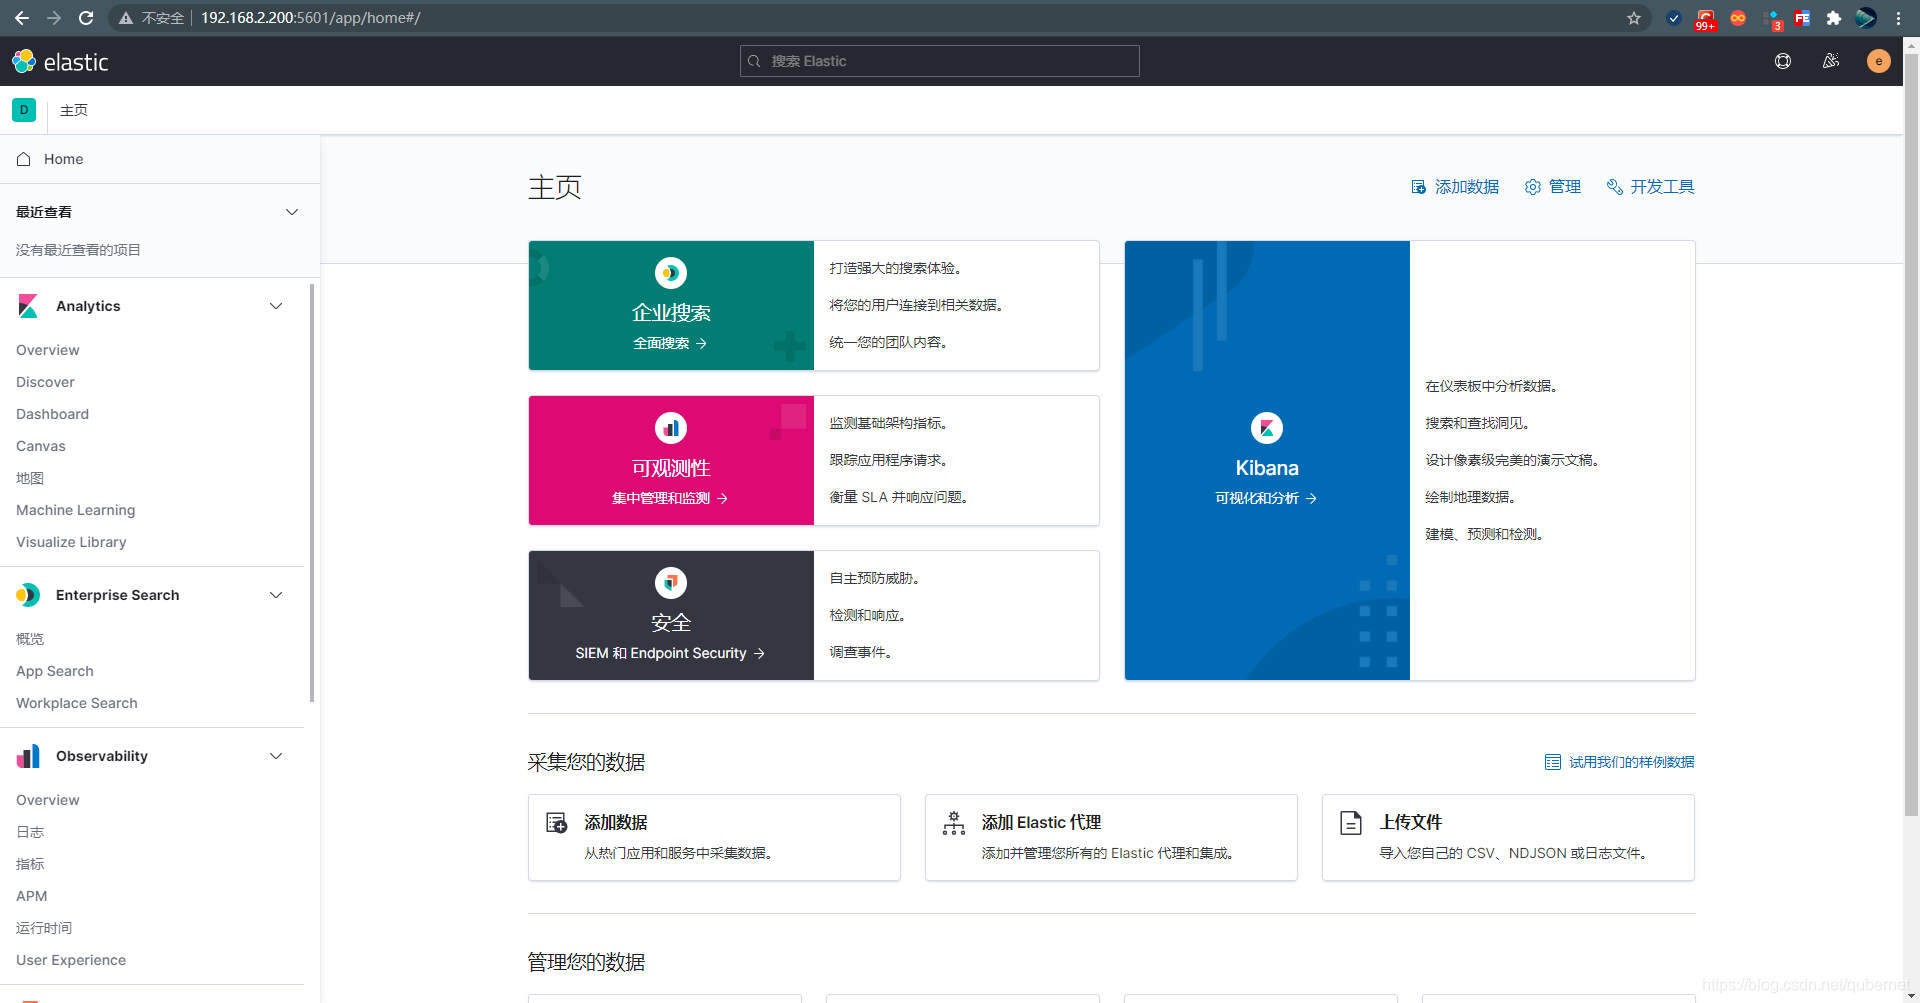Open Analytics Overview in sidebar
Screen dimensions: 1920x1003
pyautogui.click(x=48, y=350)
